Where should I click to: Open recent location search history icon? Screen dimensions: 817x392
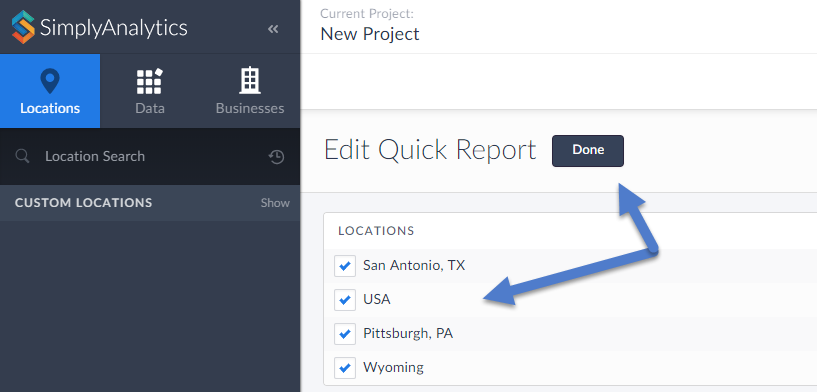pos(276,156)
